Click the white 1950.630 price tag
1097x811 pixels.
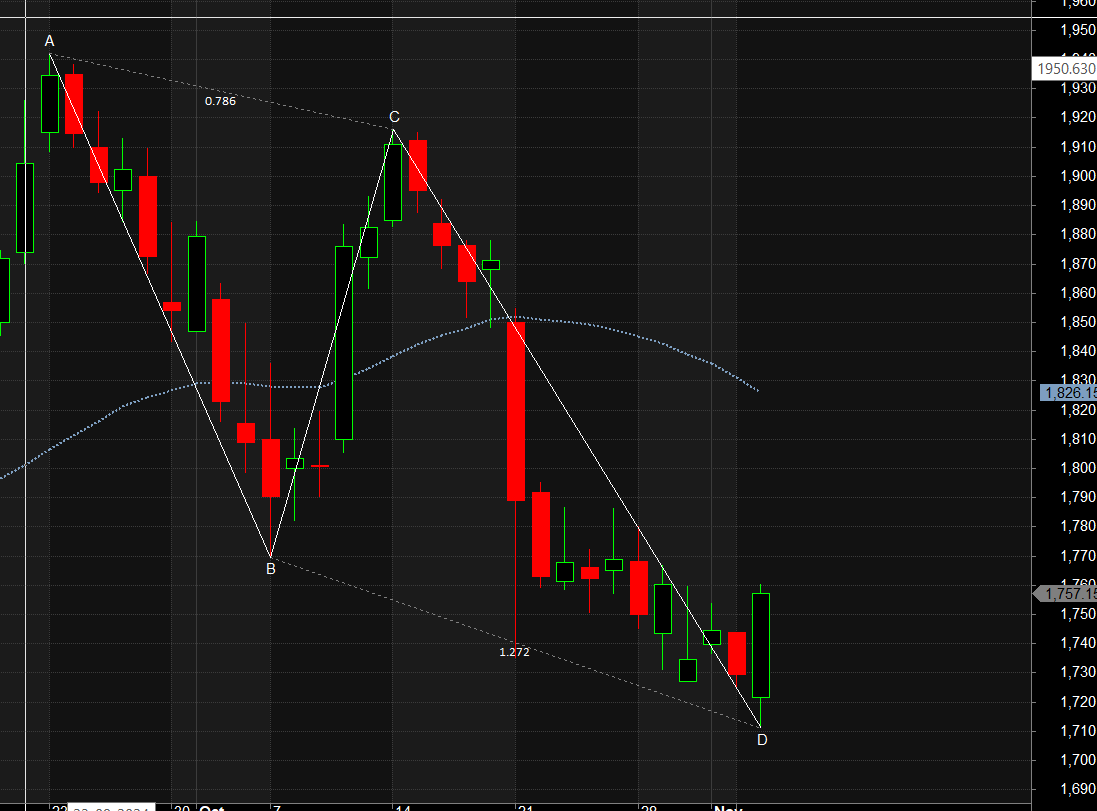click(x=1063, y=69)
